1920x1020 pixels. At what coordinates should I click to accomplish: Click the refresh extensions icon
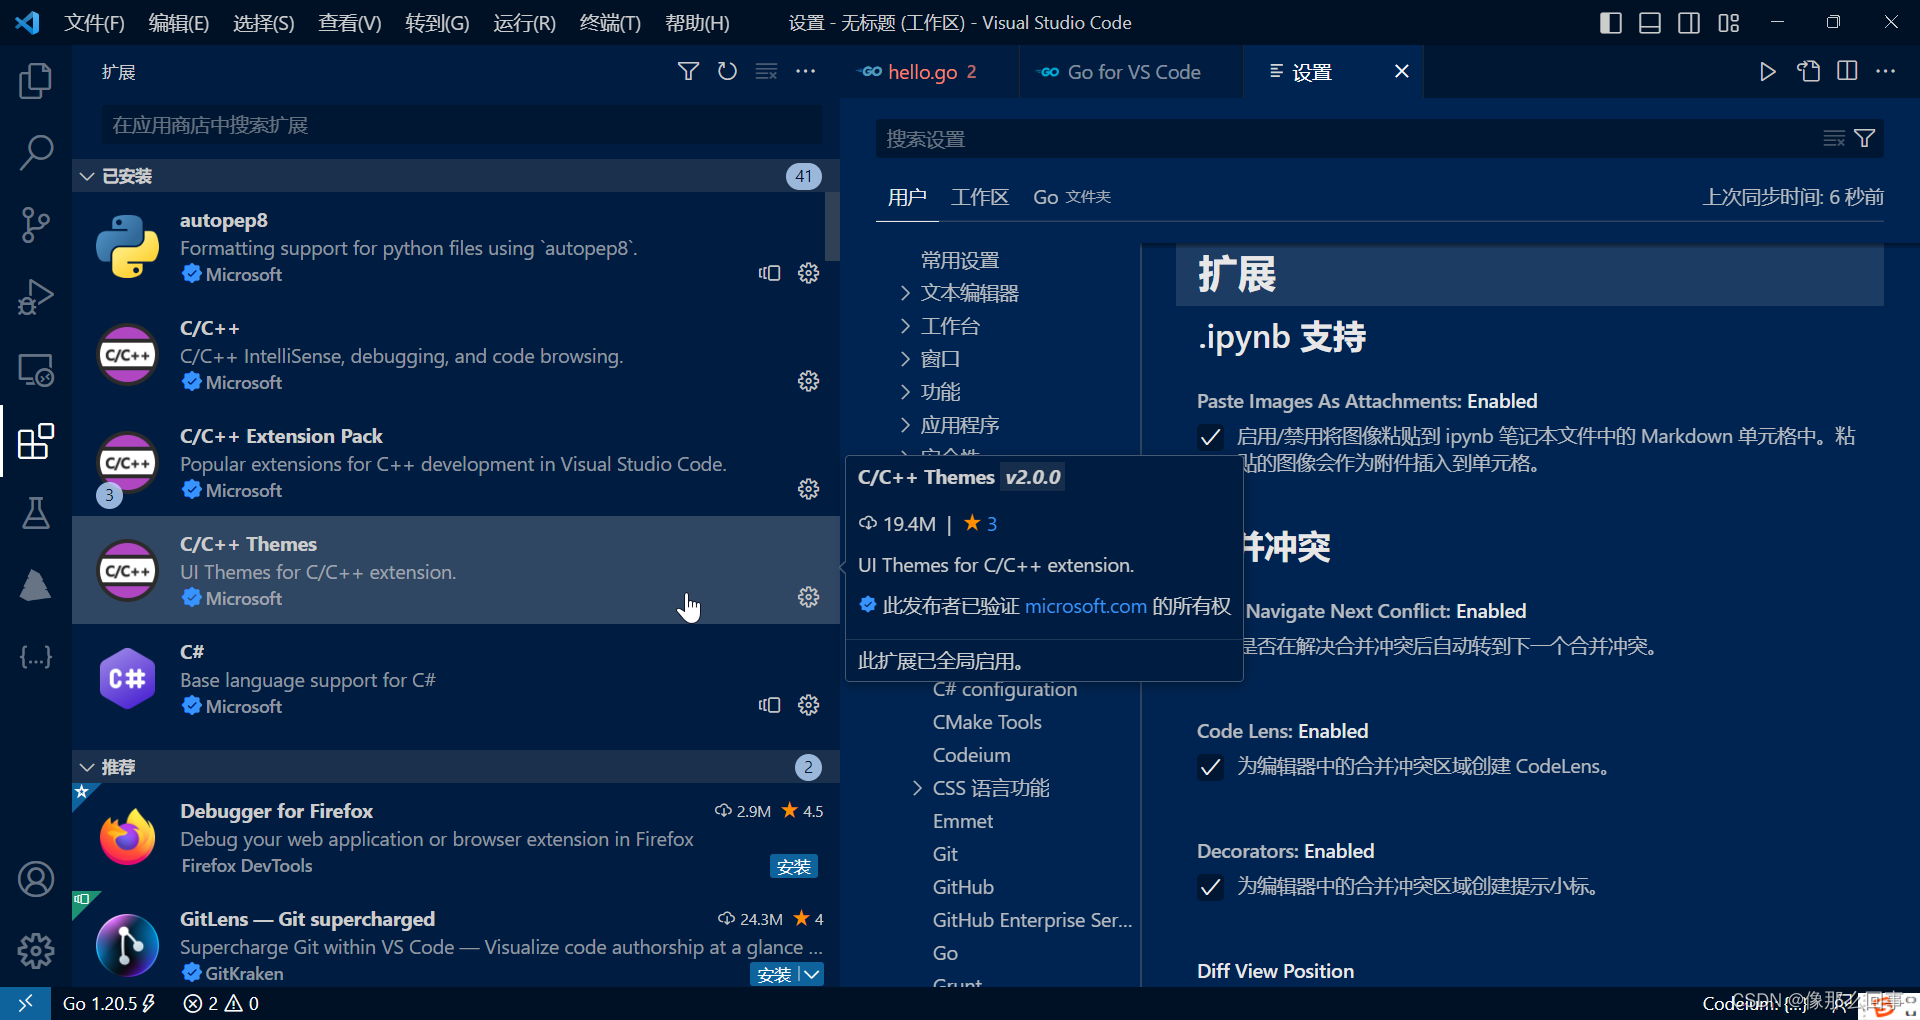pos(727,71)
